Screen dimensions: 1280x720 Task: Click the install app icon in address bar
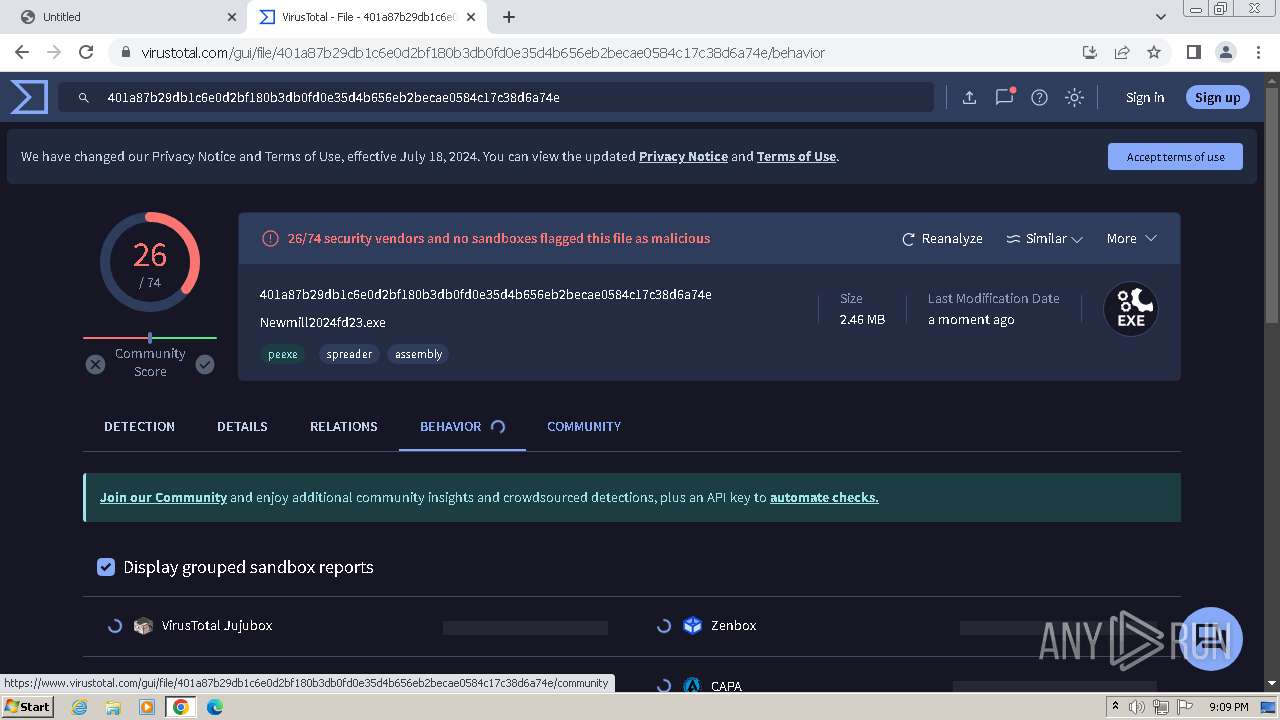pos(1090,52)
